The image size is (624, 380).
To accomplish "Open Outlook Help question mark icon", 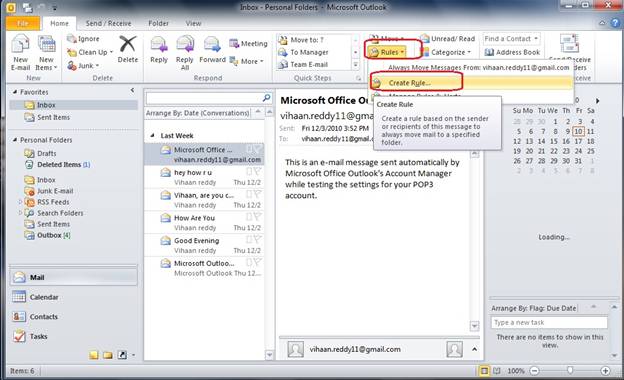I will click(615, 23).
